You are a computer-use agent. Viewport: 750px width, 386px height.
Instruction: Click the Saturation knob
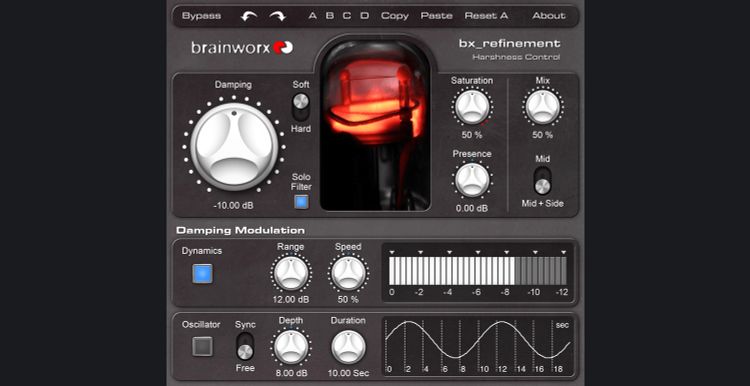(472, 108)
